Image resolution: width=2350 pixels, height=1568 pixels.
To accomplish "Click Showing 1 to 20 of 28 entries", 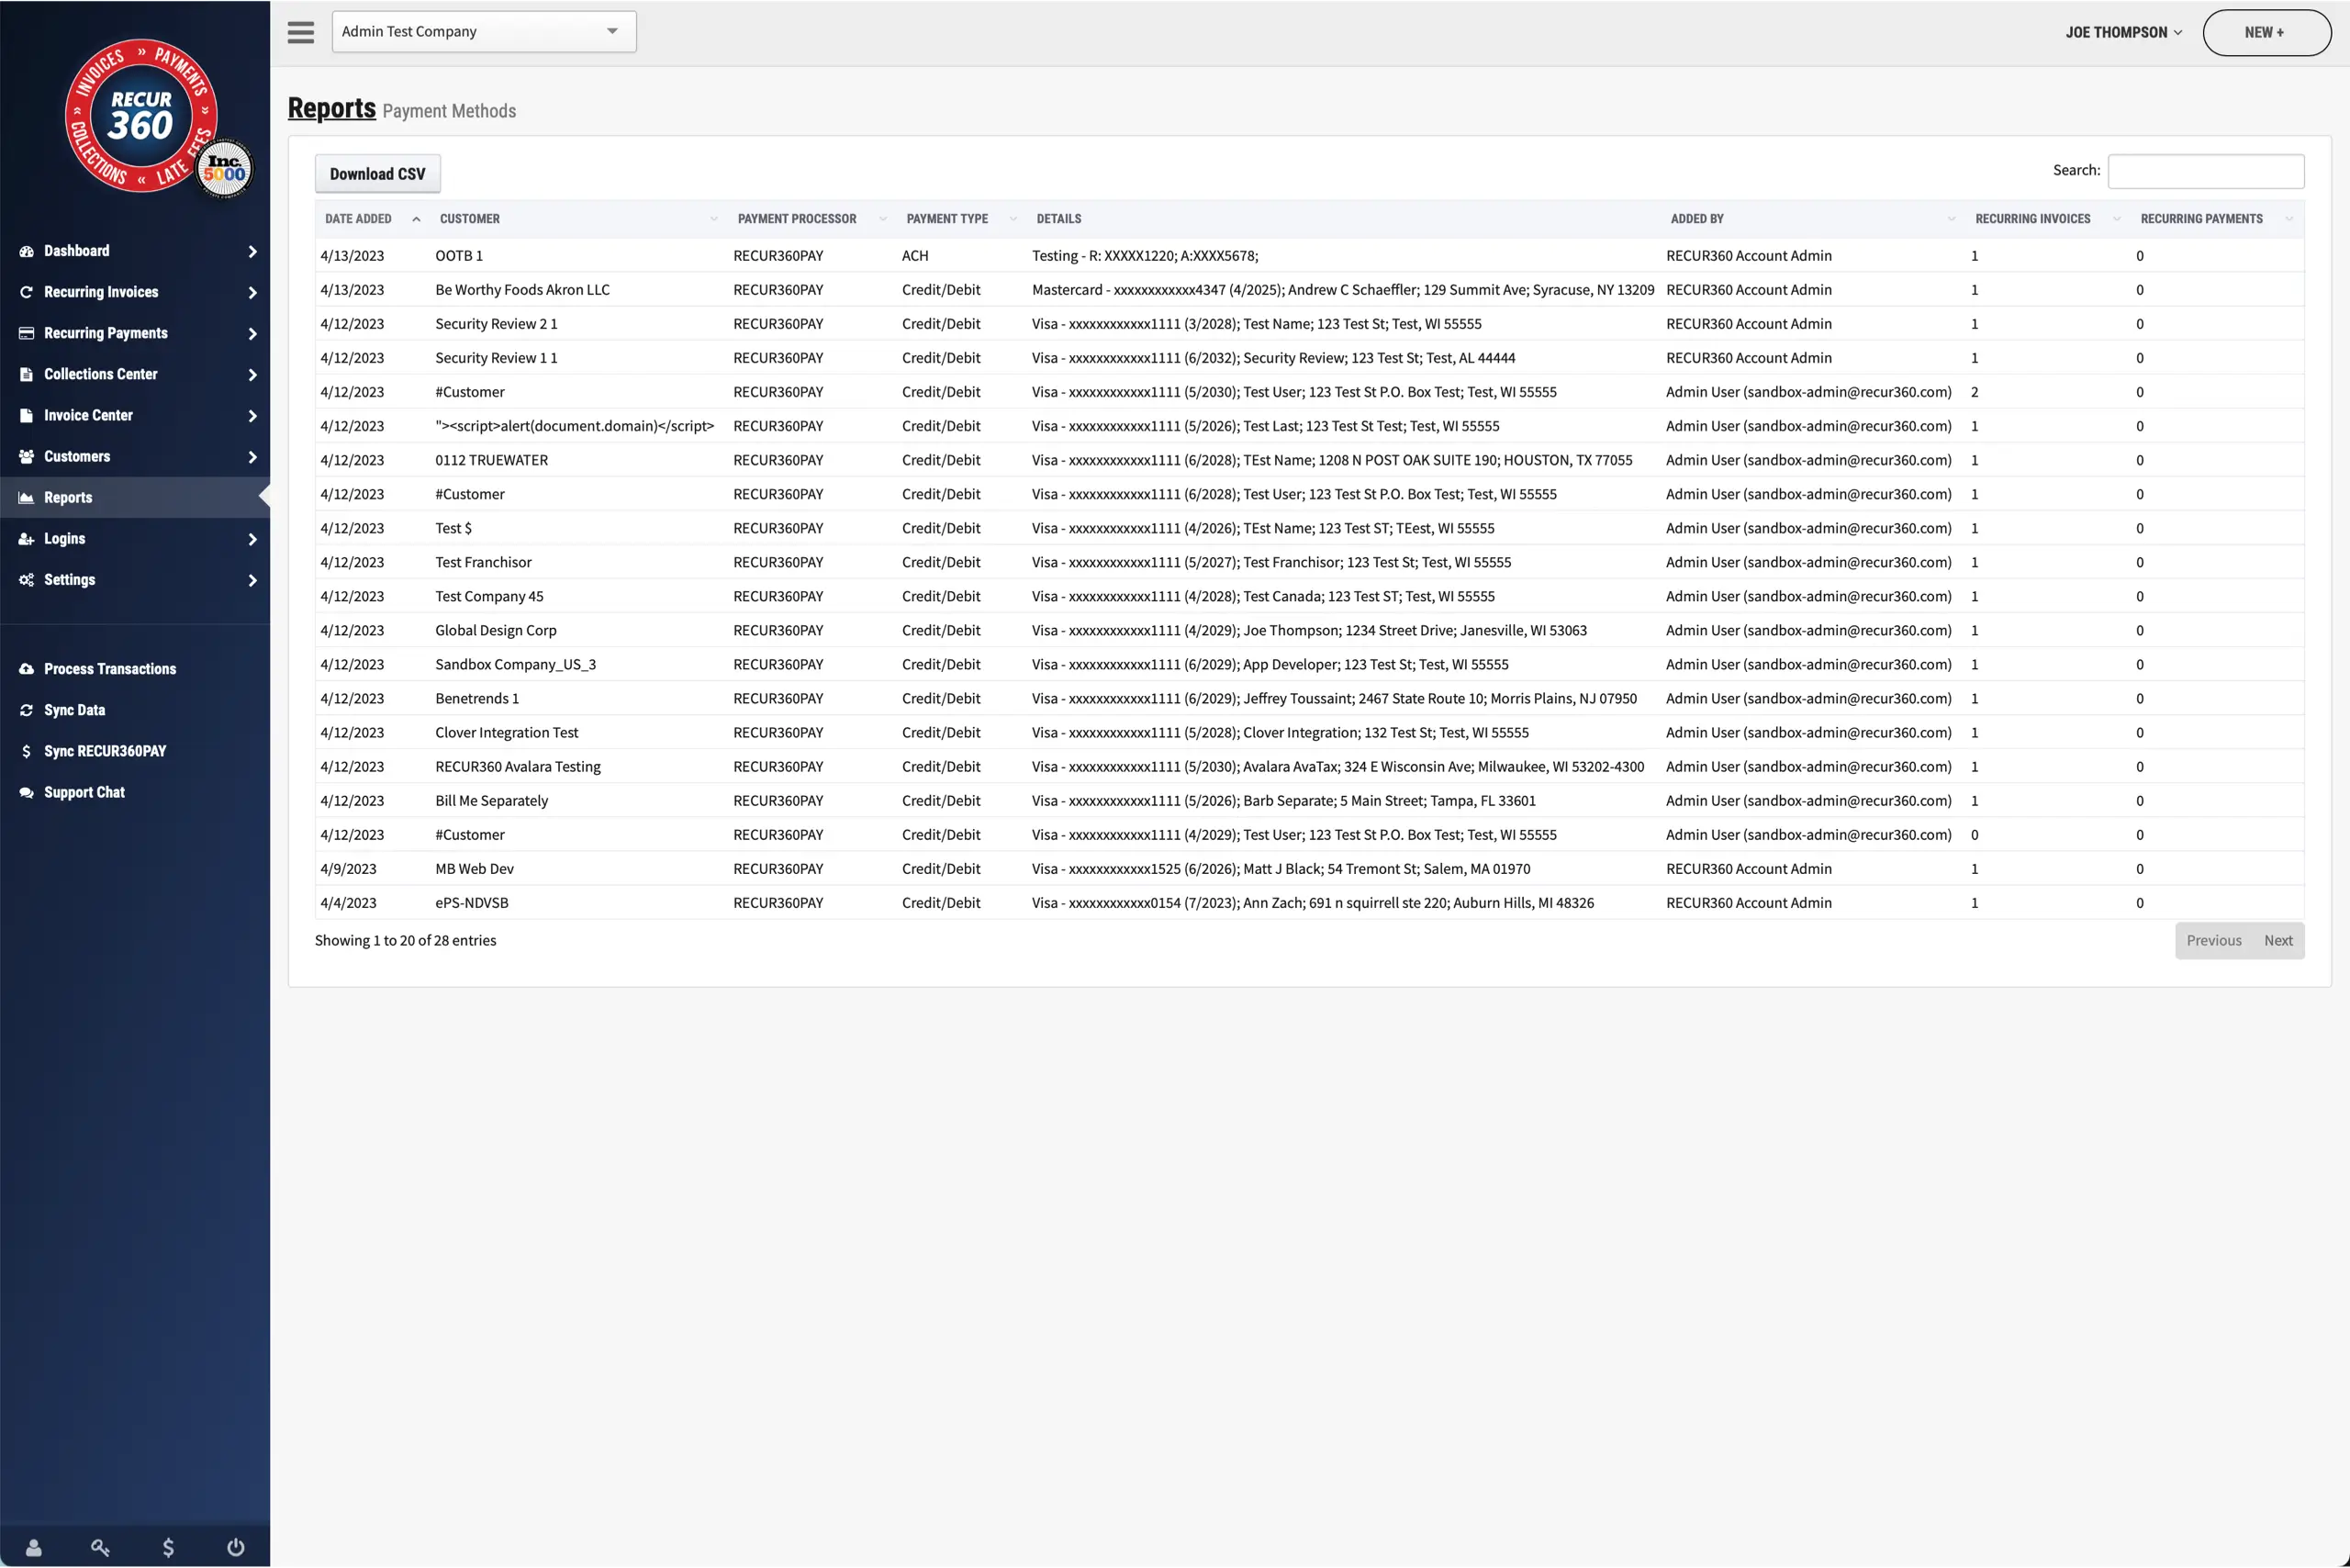I will [x=405, y=940].
